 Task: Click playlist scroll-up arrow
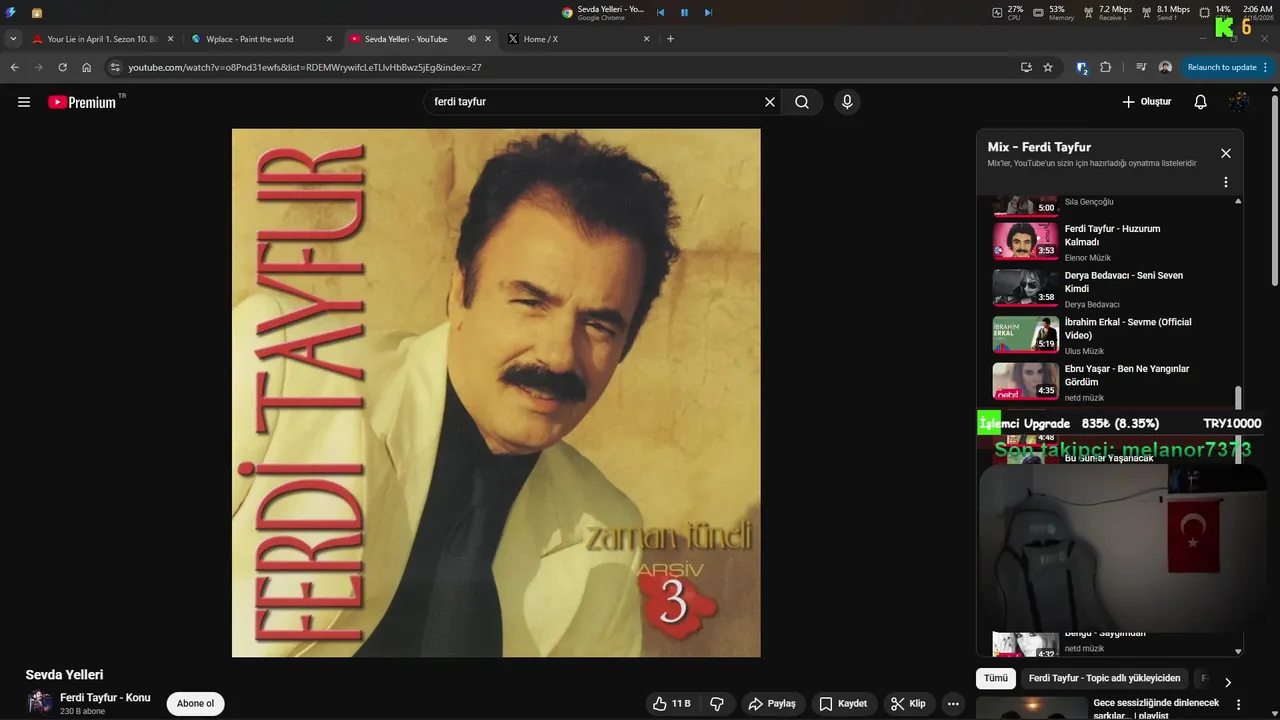[1238, 201]
